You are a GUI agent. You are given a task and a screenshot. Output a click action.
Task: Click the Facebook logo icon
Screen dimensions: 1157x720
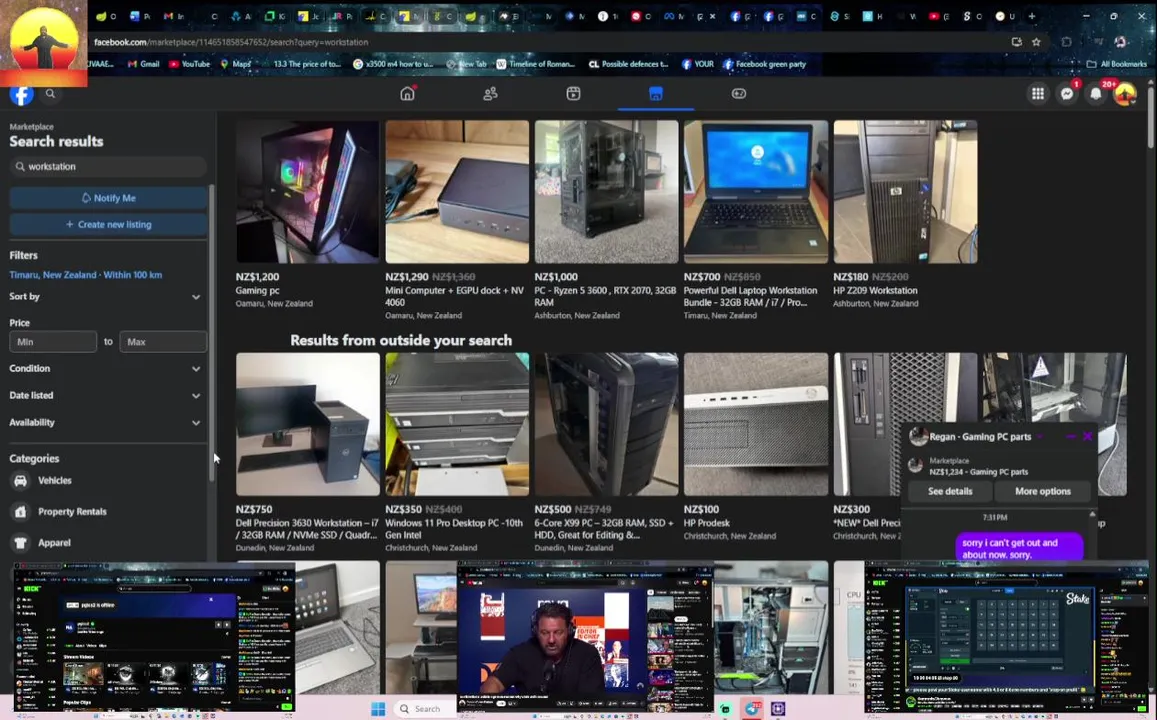click(x=21, y=94)
